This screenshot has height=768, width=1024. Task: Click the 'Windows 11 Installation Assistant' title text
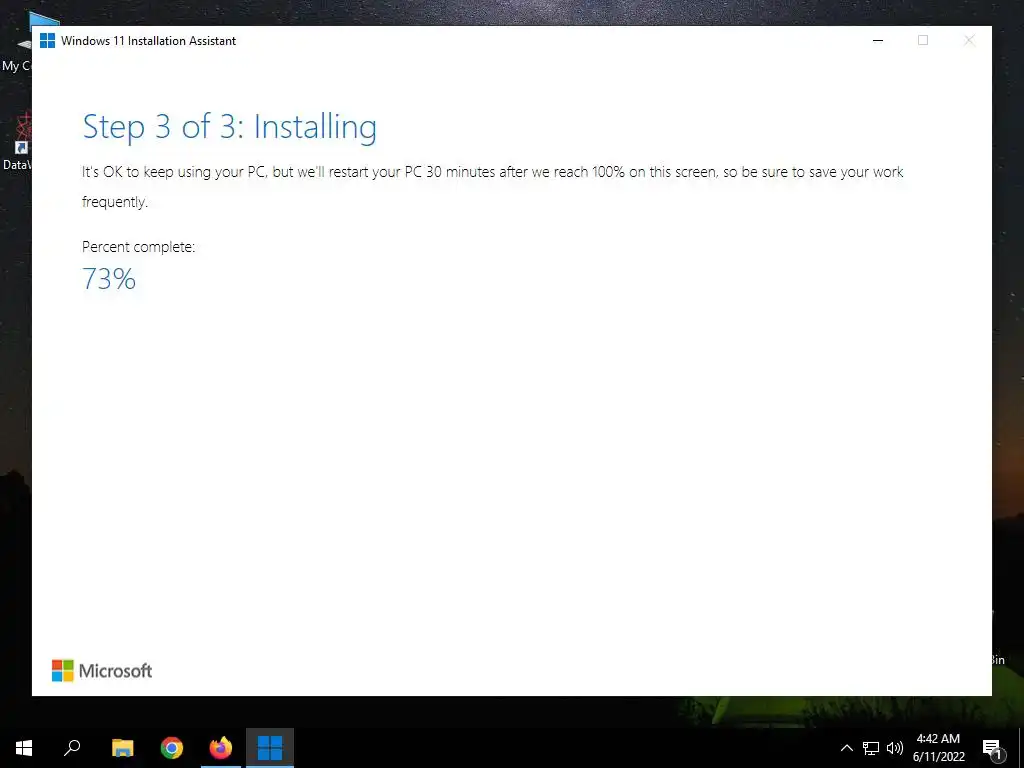click(148, 40)
